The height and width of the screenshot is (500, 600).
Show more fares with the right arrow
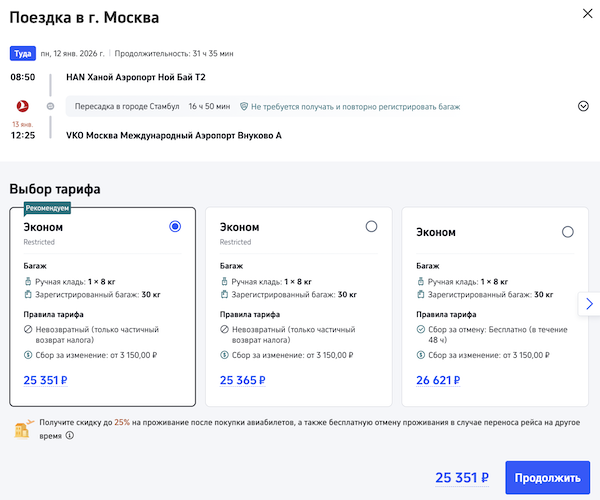[x=588, y=304]
